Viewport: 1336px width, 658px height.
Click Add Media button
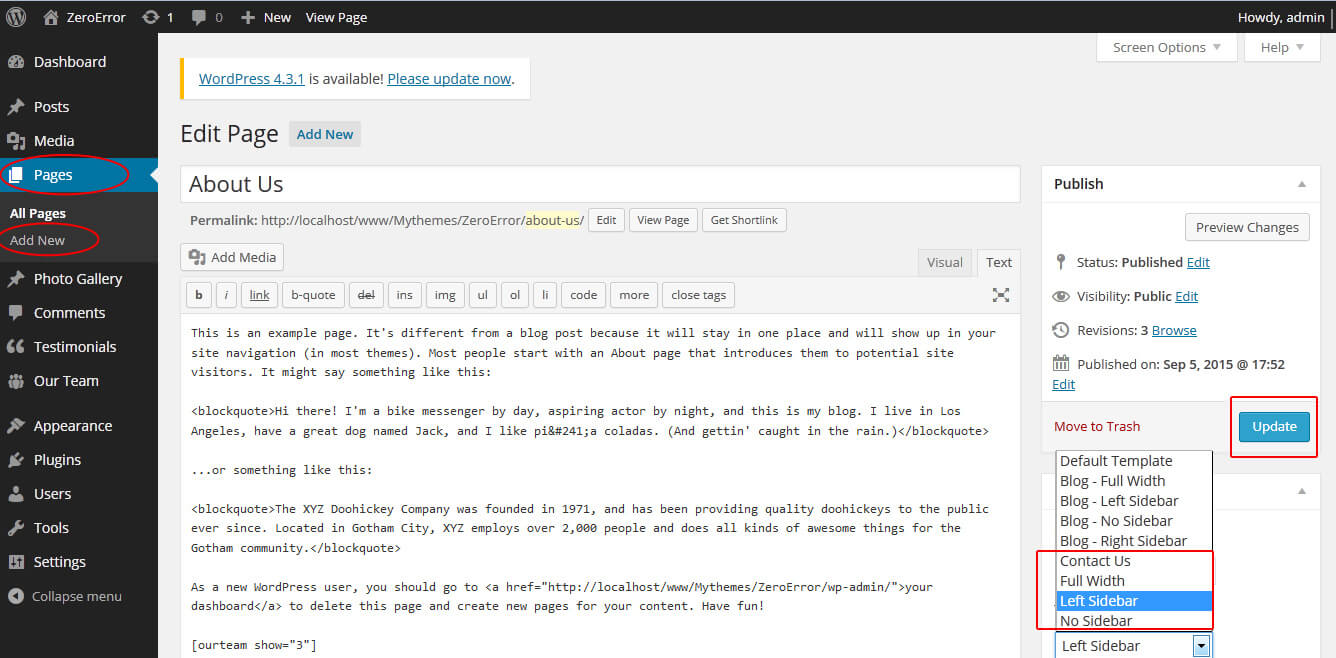pos(232,257)
